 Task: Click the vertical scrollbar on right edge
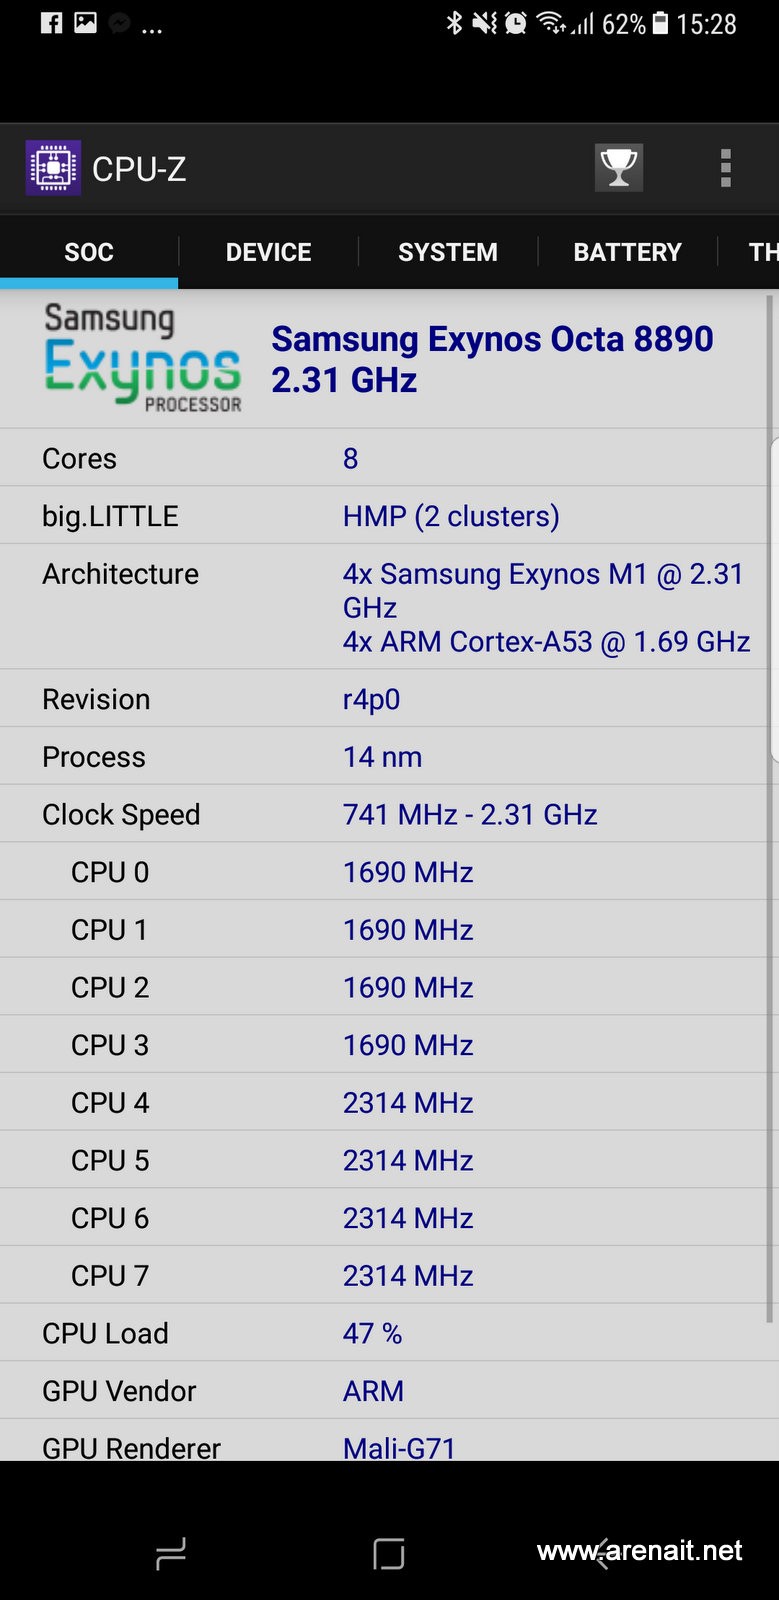pos(771,800)
